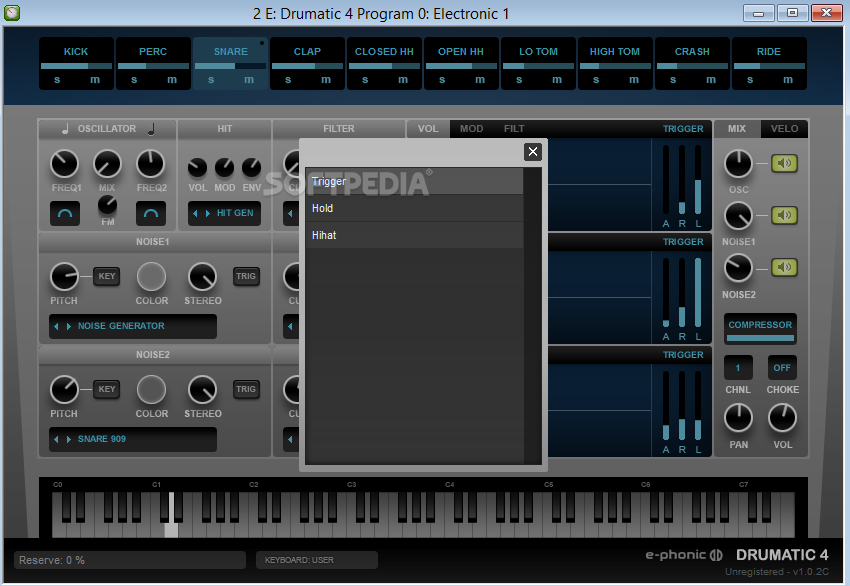Toggle the NOISE2 KEY button
The image size is (850, 586).
[107, 389]
